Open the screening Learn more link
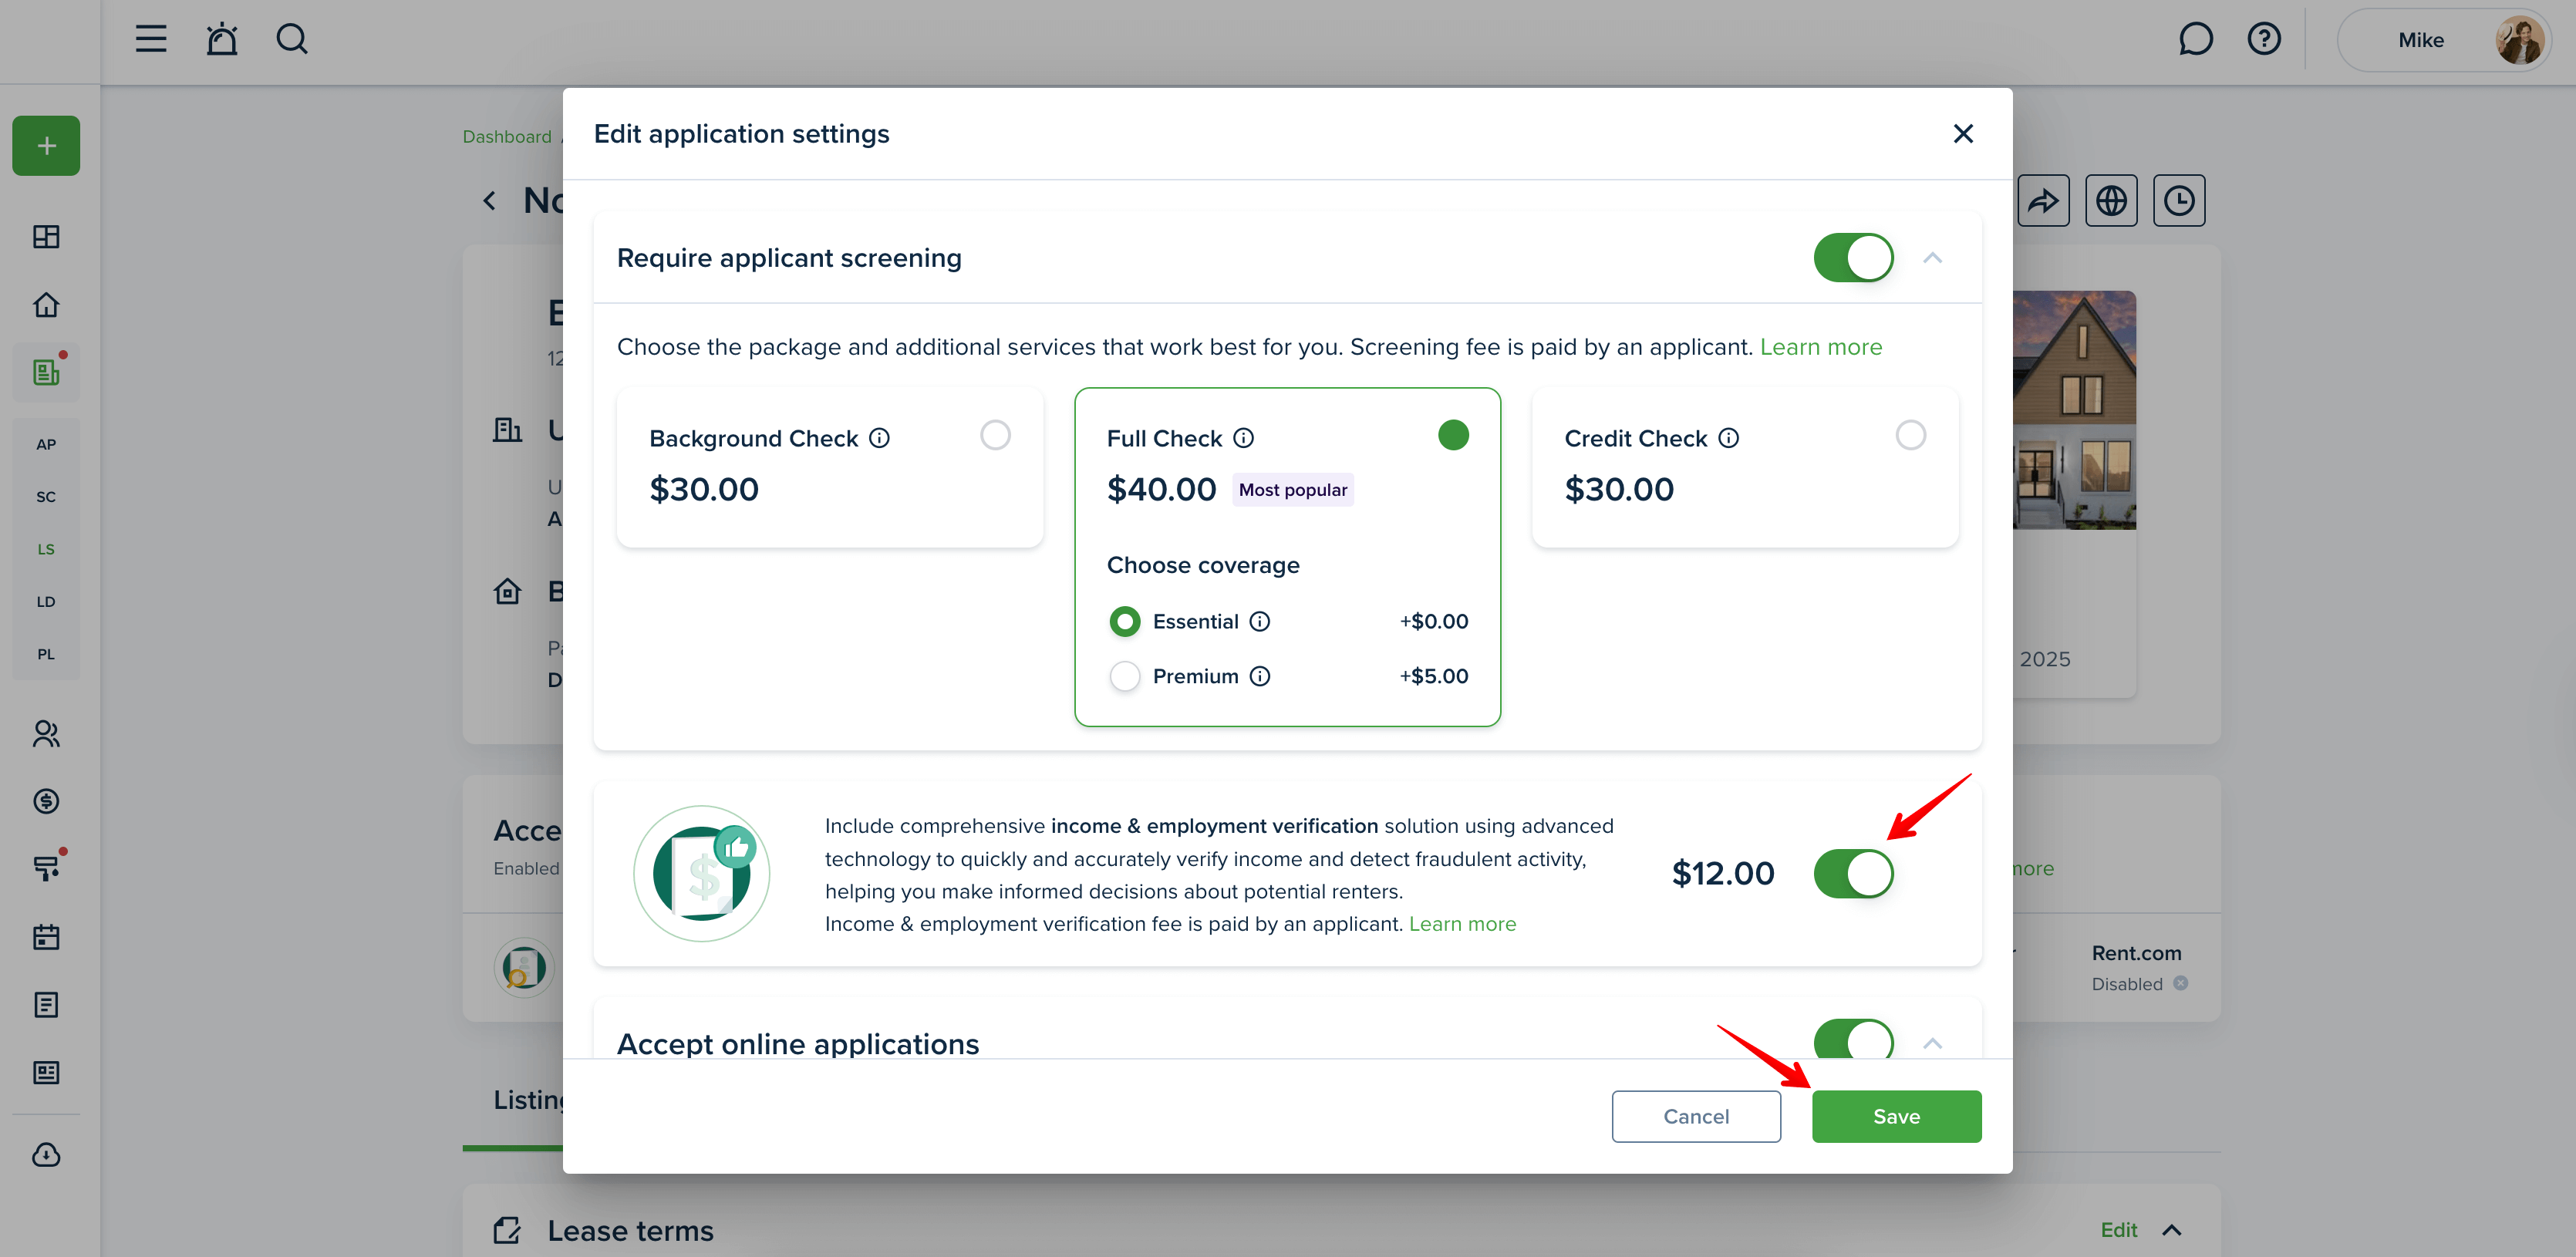 [1820, 347]
